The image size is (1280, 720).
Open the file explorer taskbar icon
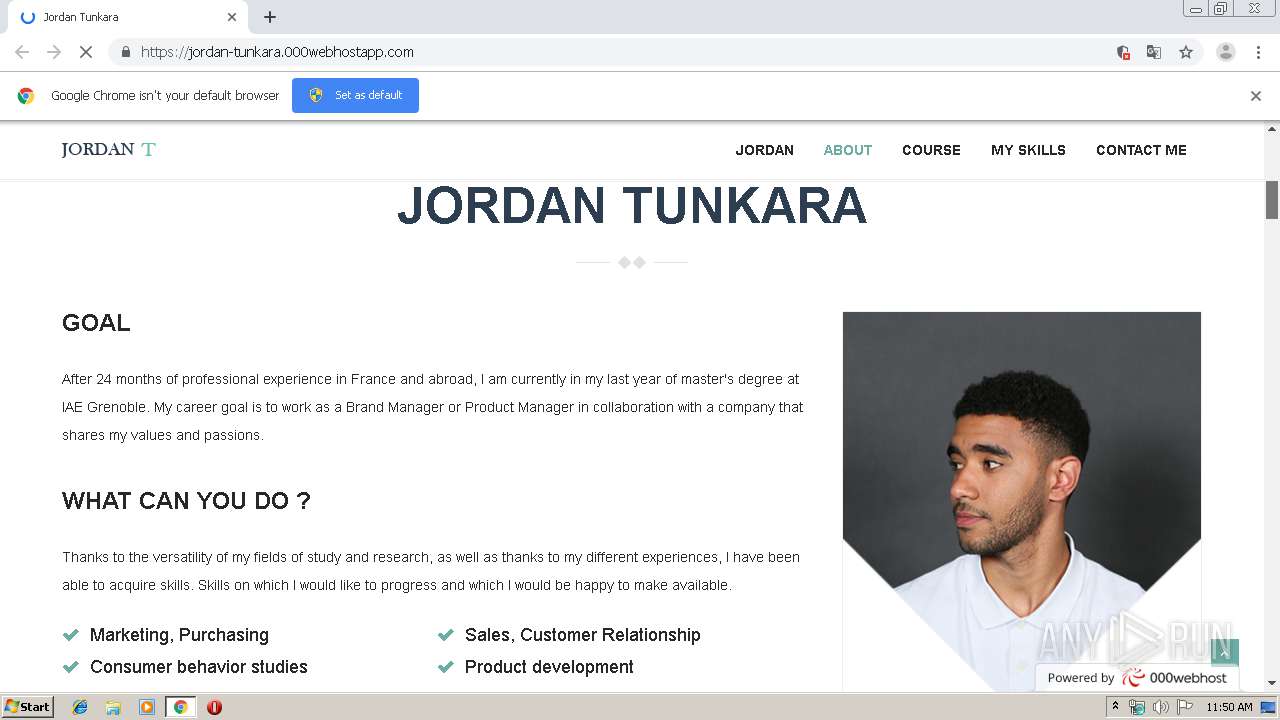point(114,707)
